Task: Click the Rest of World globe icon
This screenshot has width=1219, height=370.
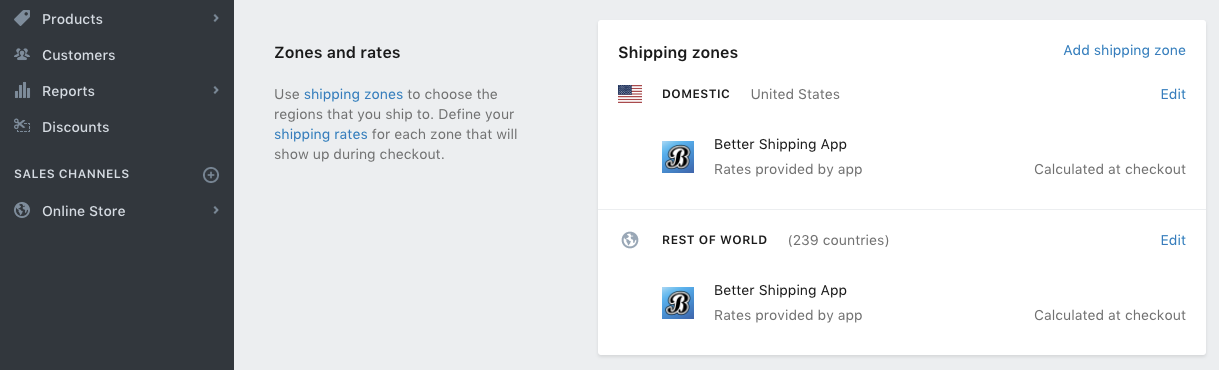Action: (x=630, y=240)
